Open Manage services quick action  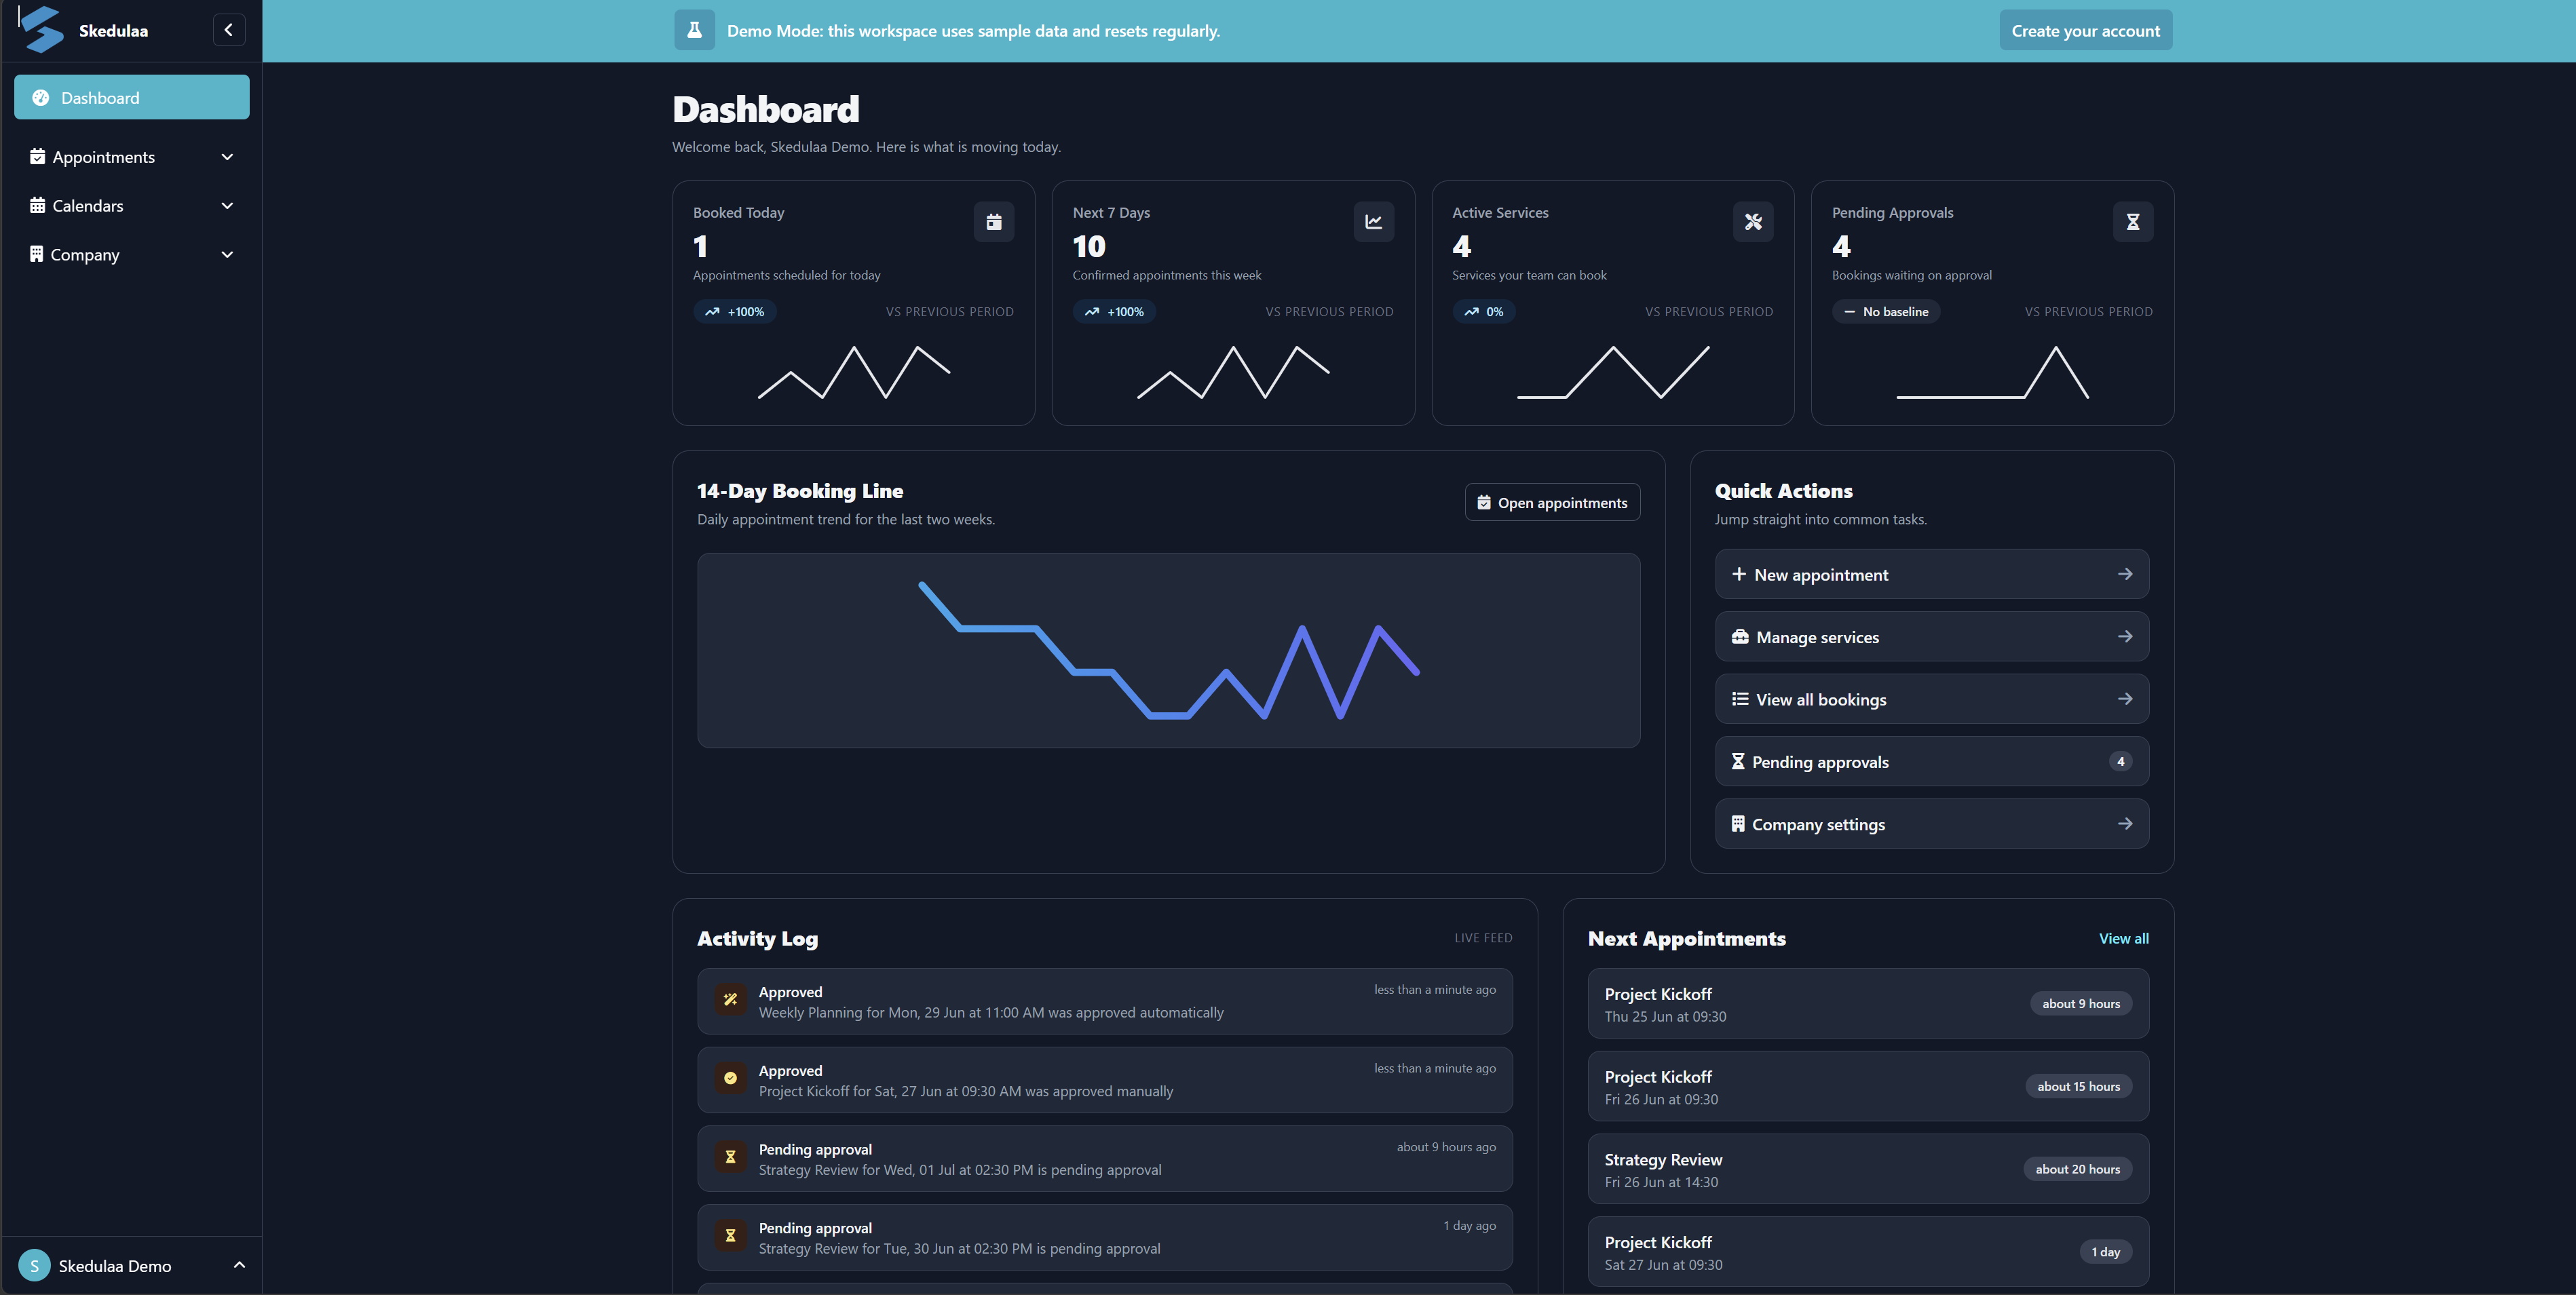click(x=1931, y=637)
